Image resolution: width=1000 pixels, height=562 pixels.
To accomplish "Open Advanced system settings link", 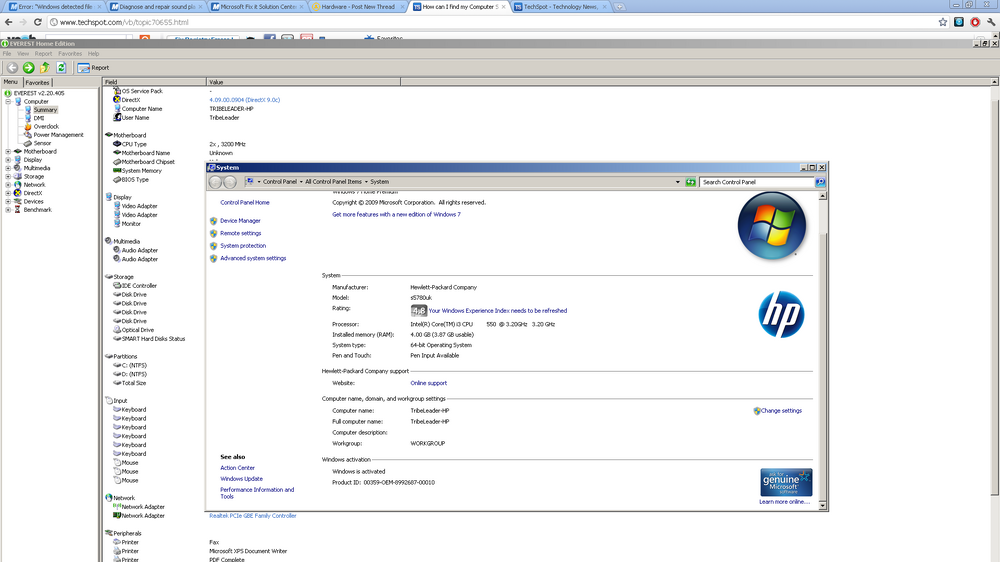I will click(x=253, y=258).
